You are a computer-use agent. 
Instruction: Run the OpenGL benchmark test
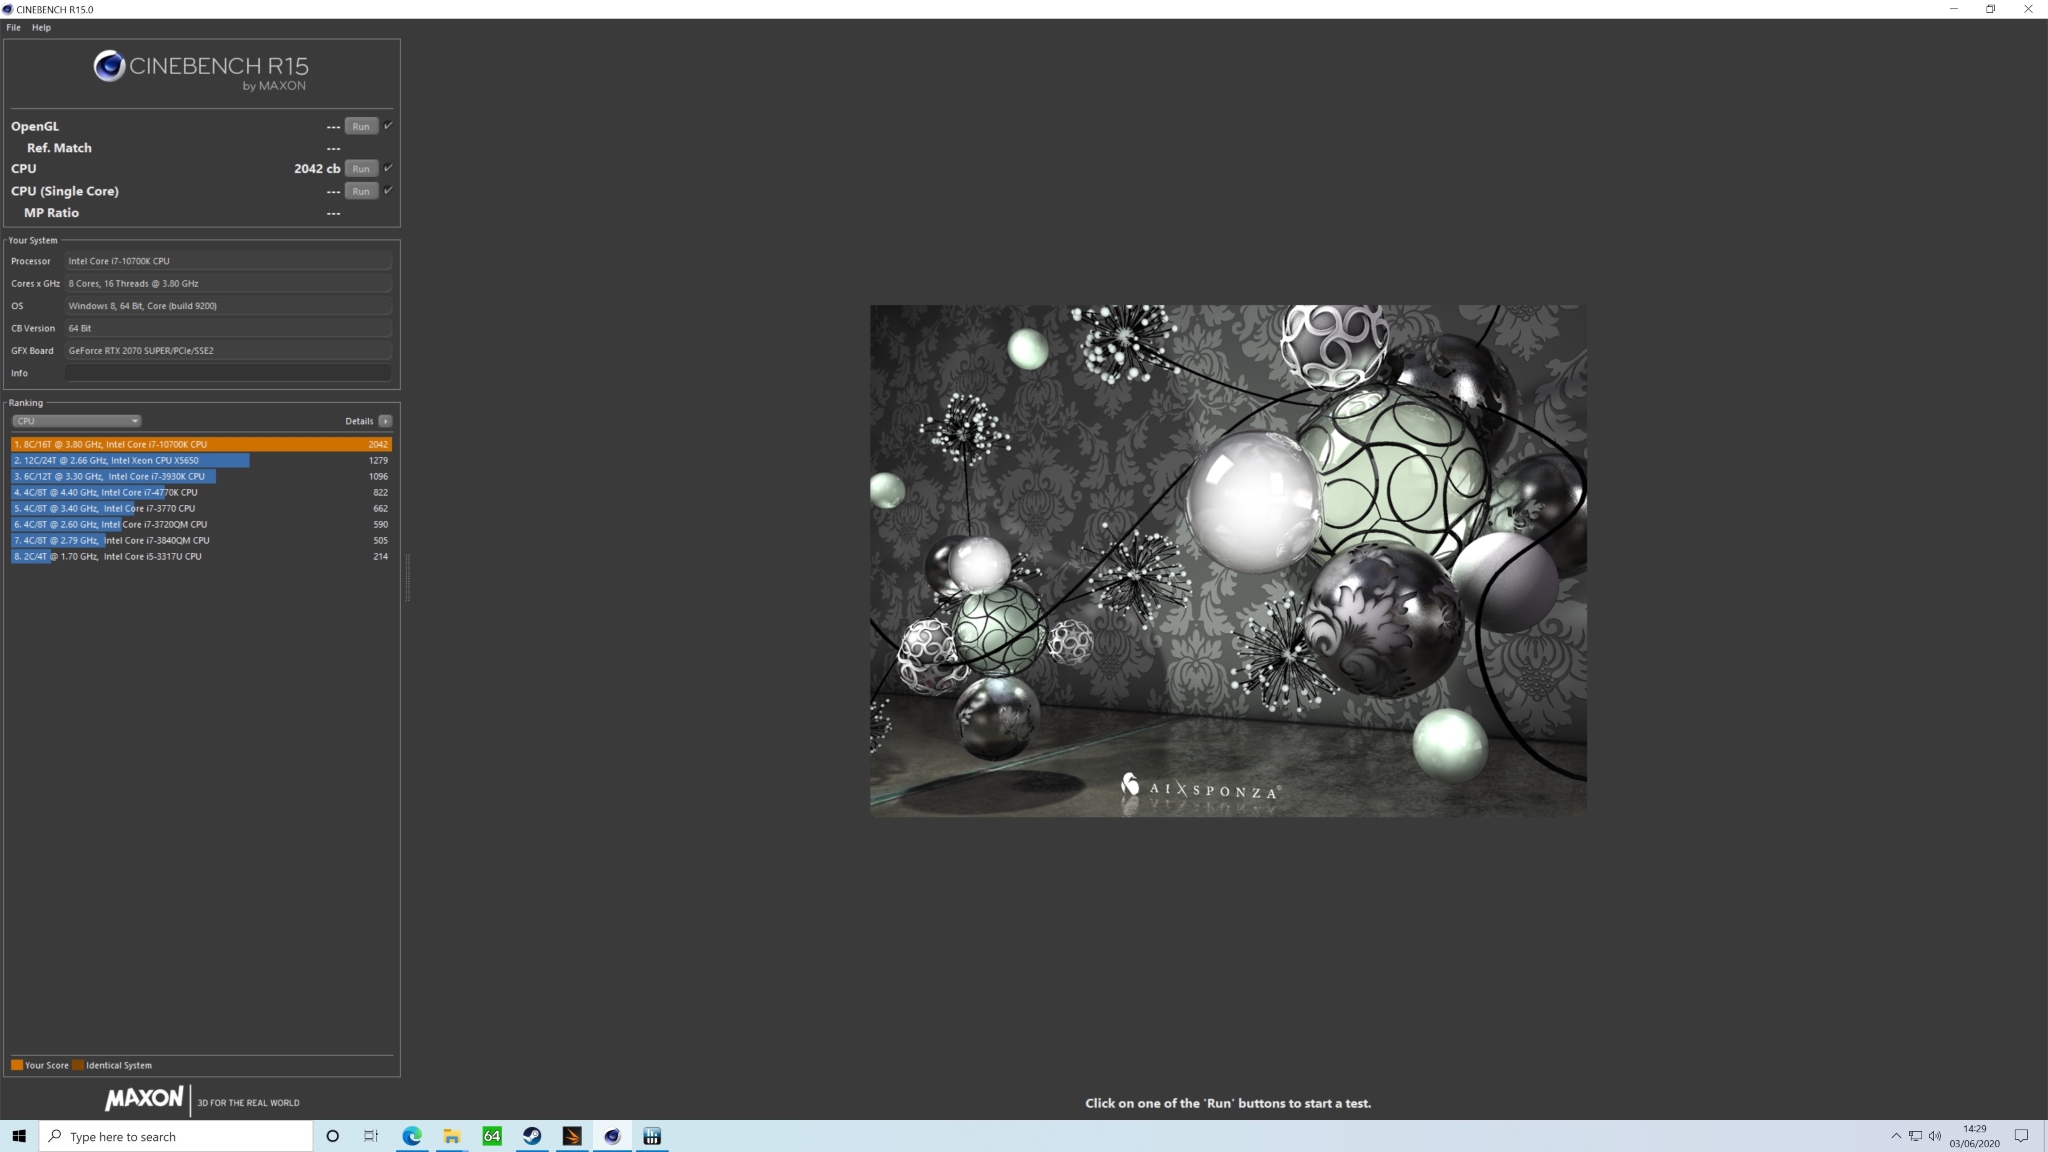361,126
